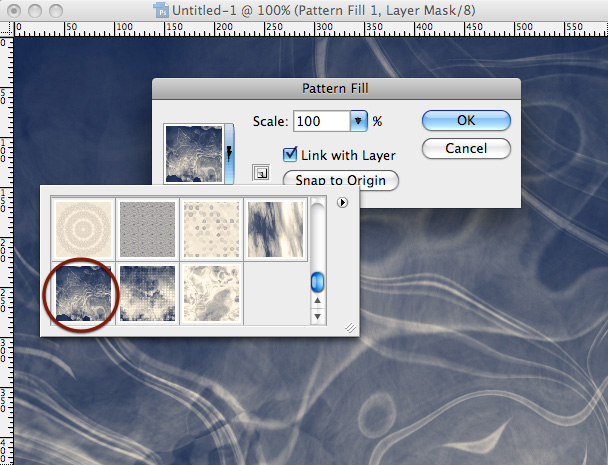Click the pattern picker resize grip
The height and width of the screenshot is (465, 608).
(x=351, y=328)
